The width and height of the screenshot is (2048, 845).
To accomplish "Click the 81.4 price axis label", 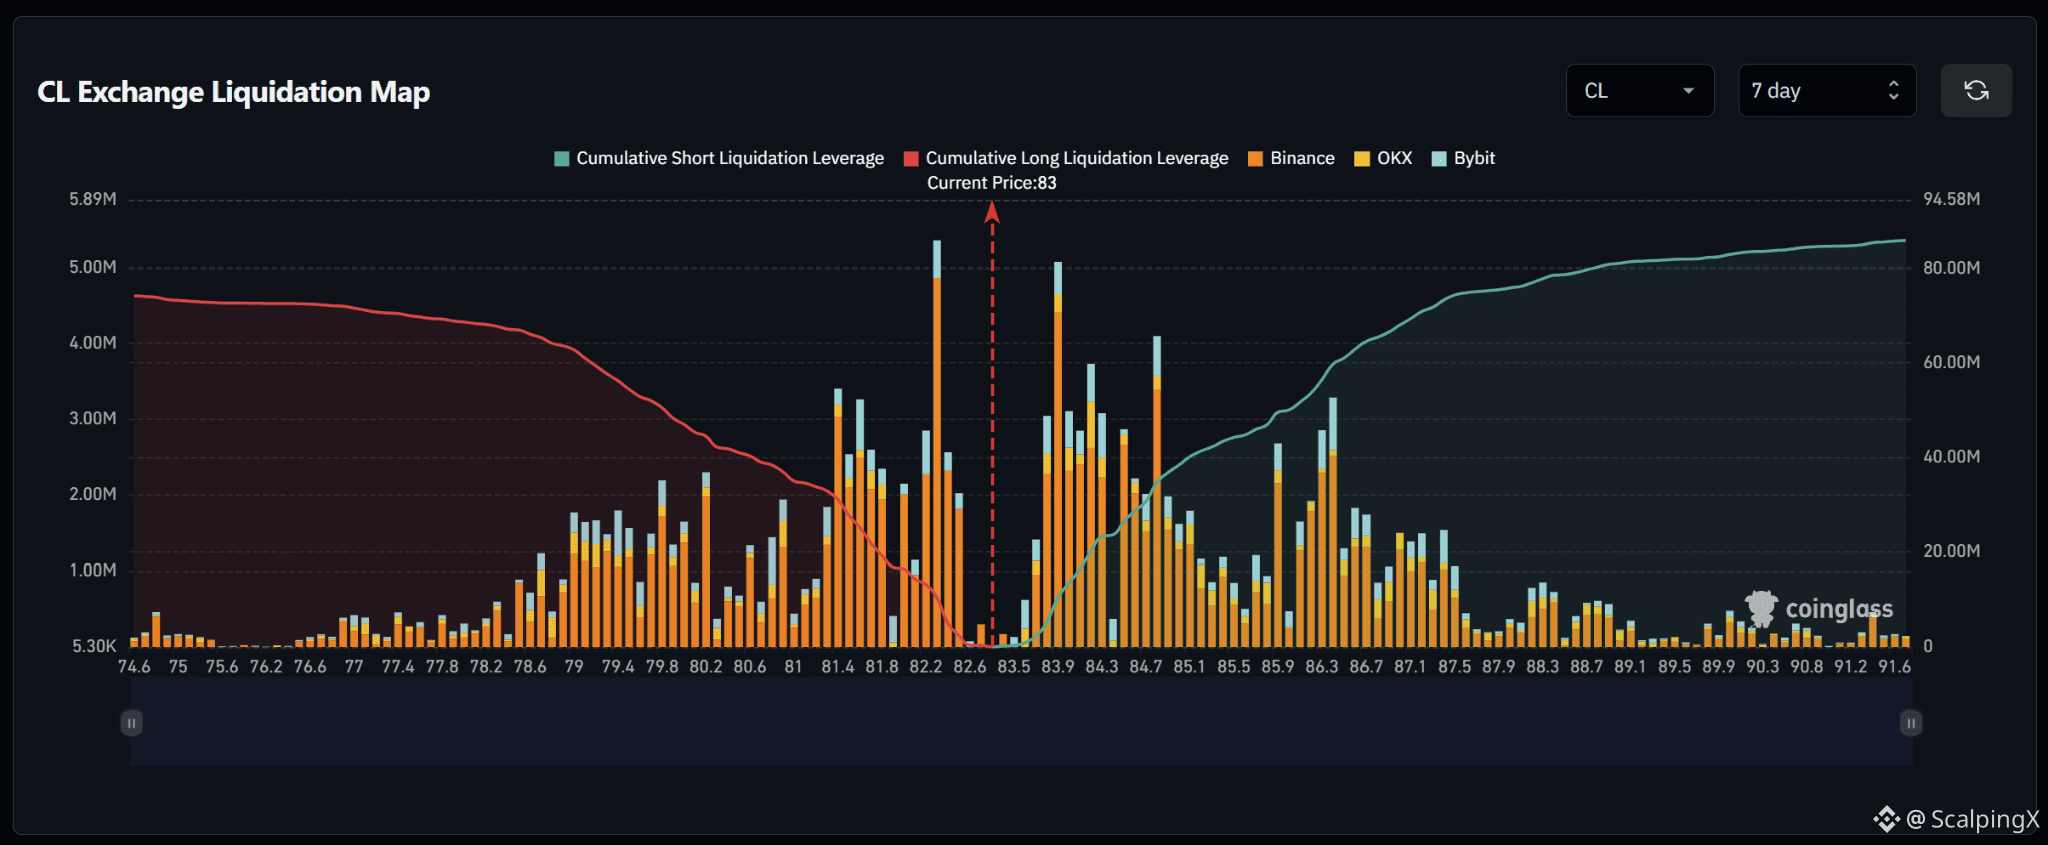I will [x=838, y=667].
